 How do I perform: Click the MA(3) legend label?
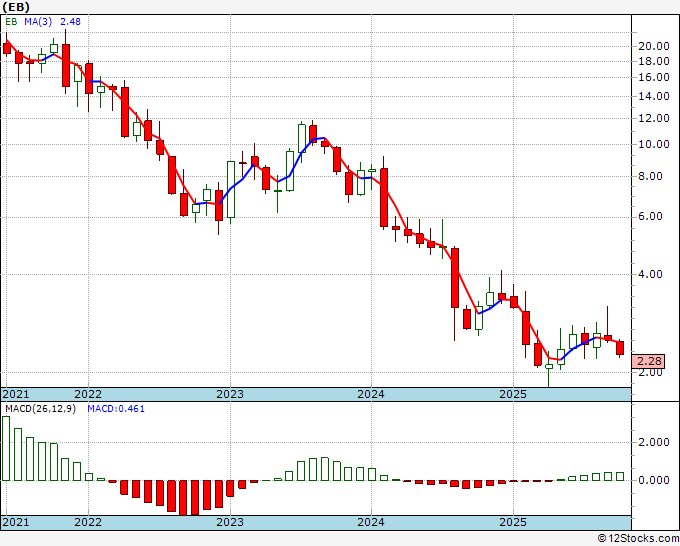tap(39, 22)
